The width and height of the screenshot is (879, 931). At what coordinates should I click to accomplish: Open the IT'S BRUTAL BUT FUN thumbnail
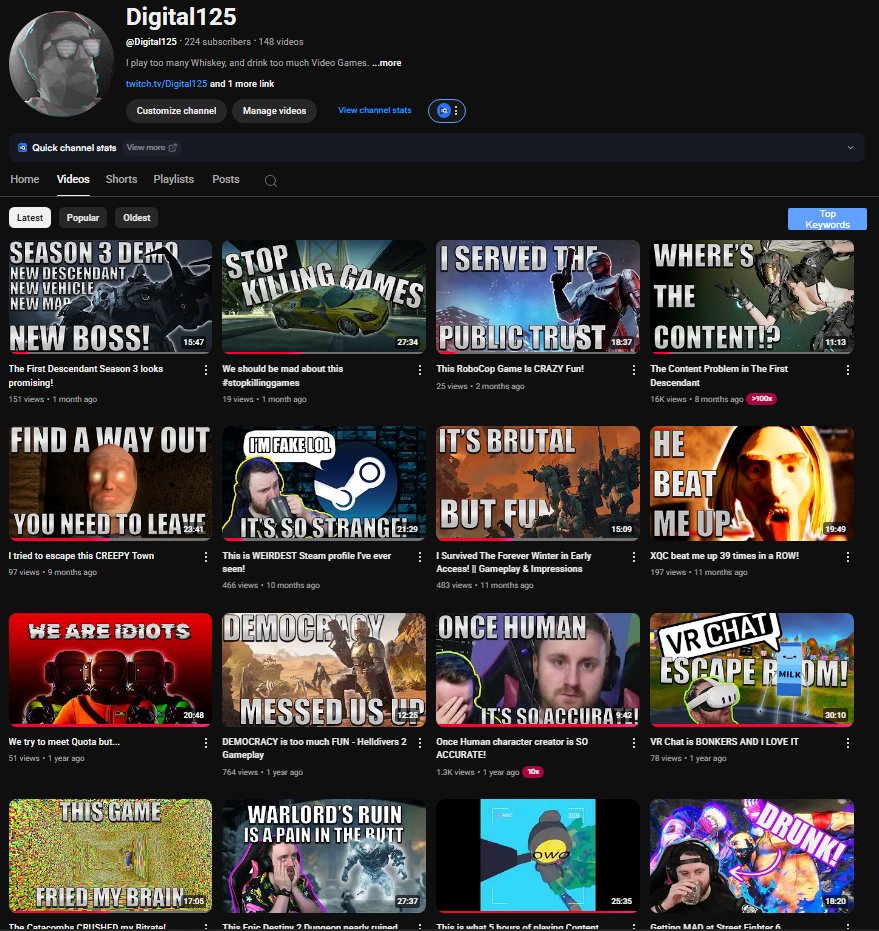point(538,483)
